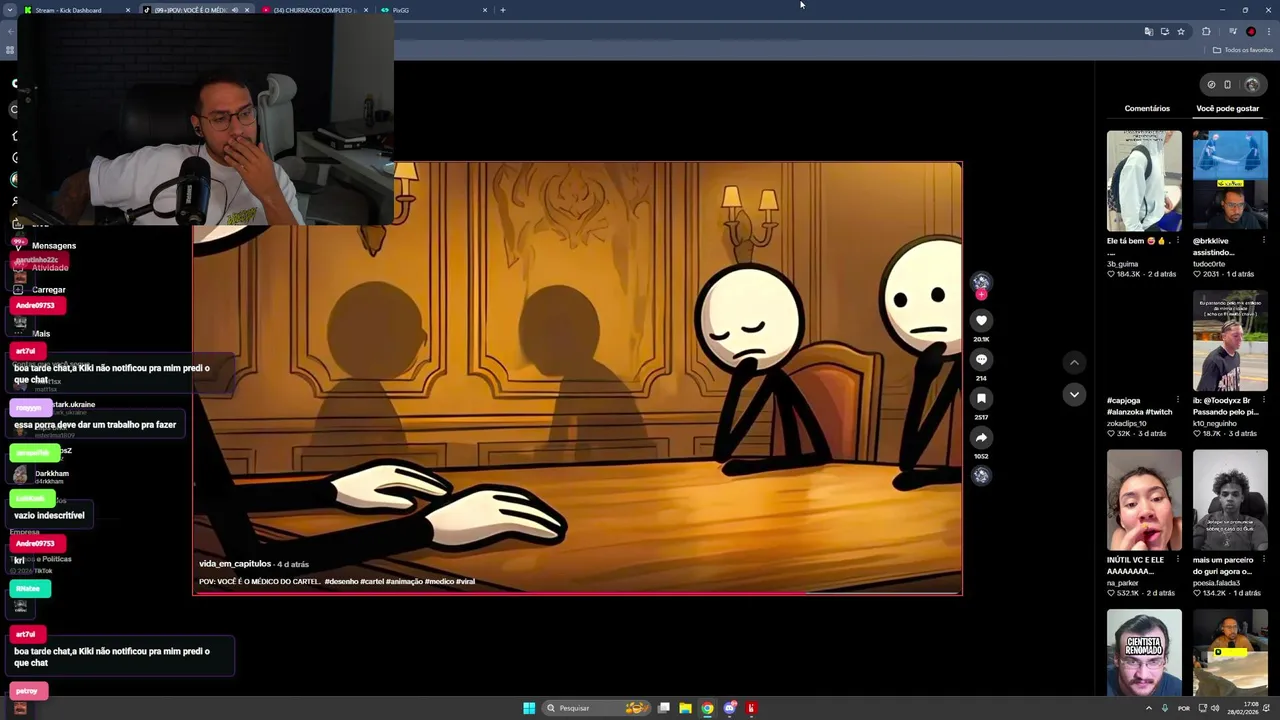1280x720 pixels.
Task: Open vida_em_capitulos creator name on video
Action: click(235, 564)
